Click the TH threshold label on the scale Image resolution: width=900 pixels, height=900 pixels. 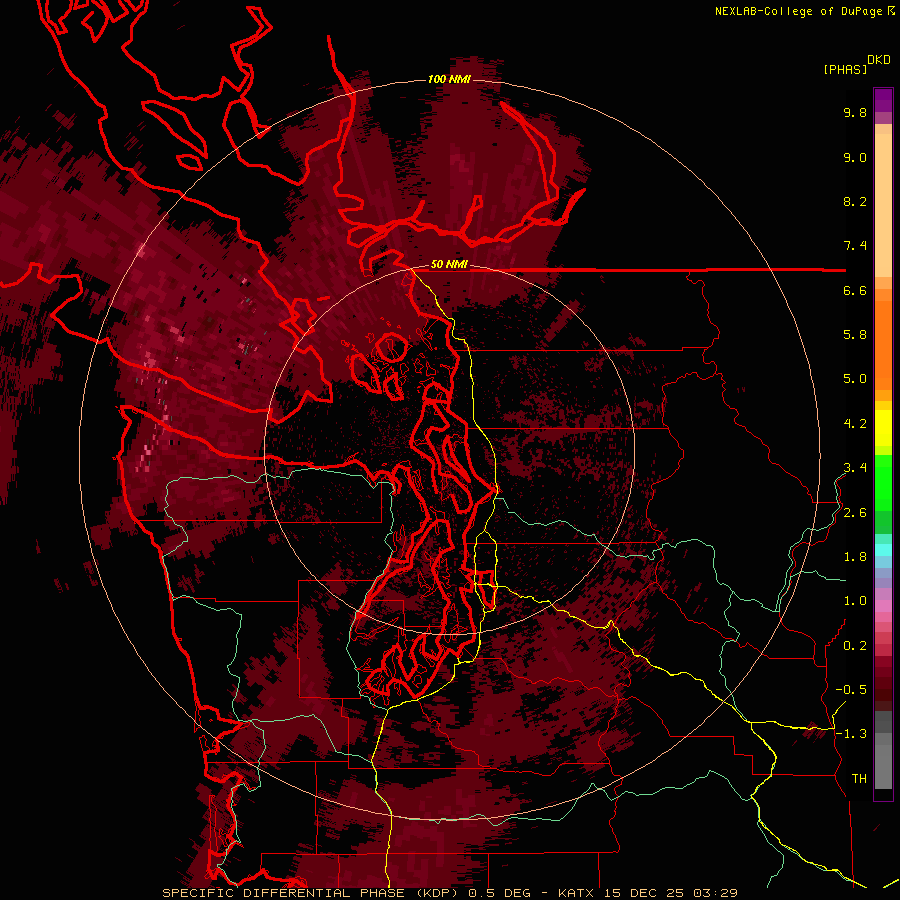[x=859, y=779]
